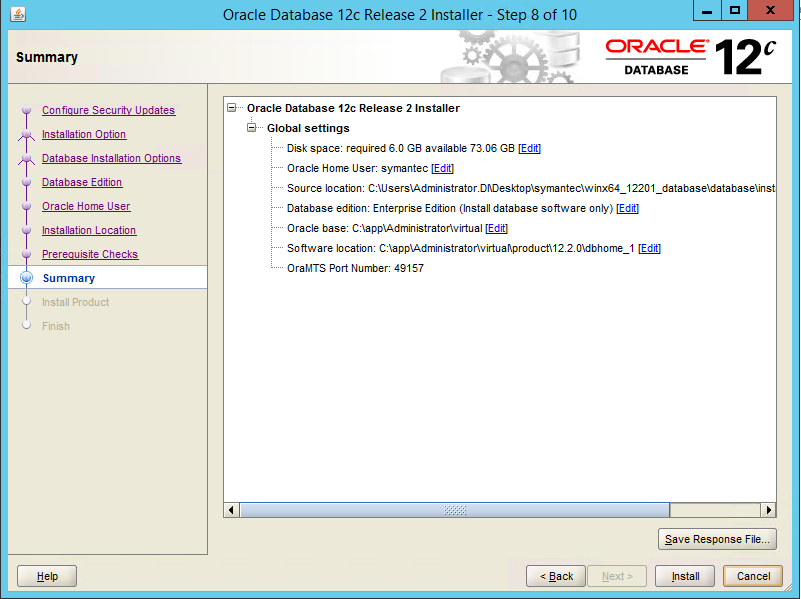Click the Configure Security Updates step bullet

pos(27,110)
